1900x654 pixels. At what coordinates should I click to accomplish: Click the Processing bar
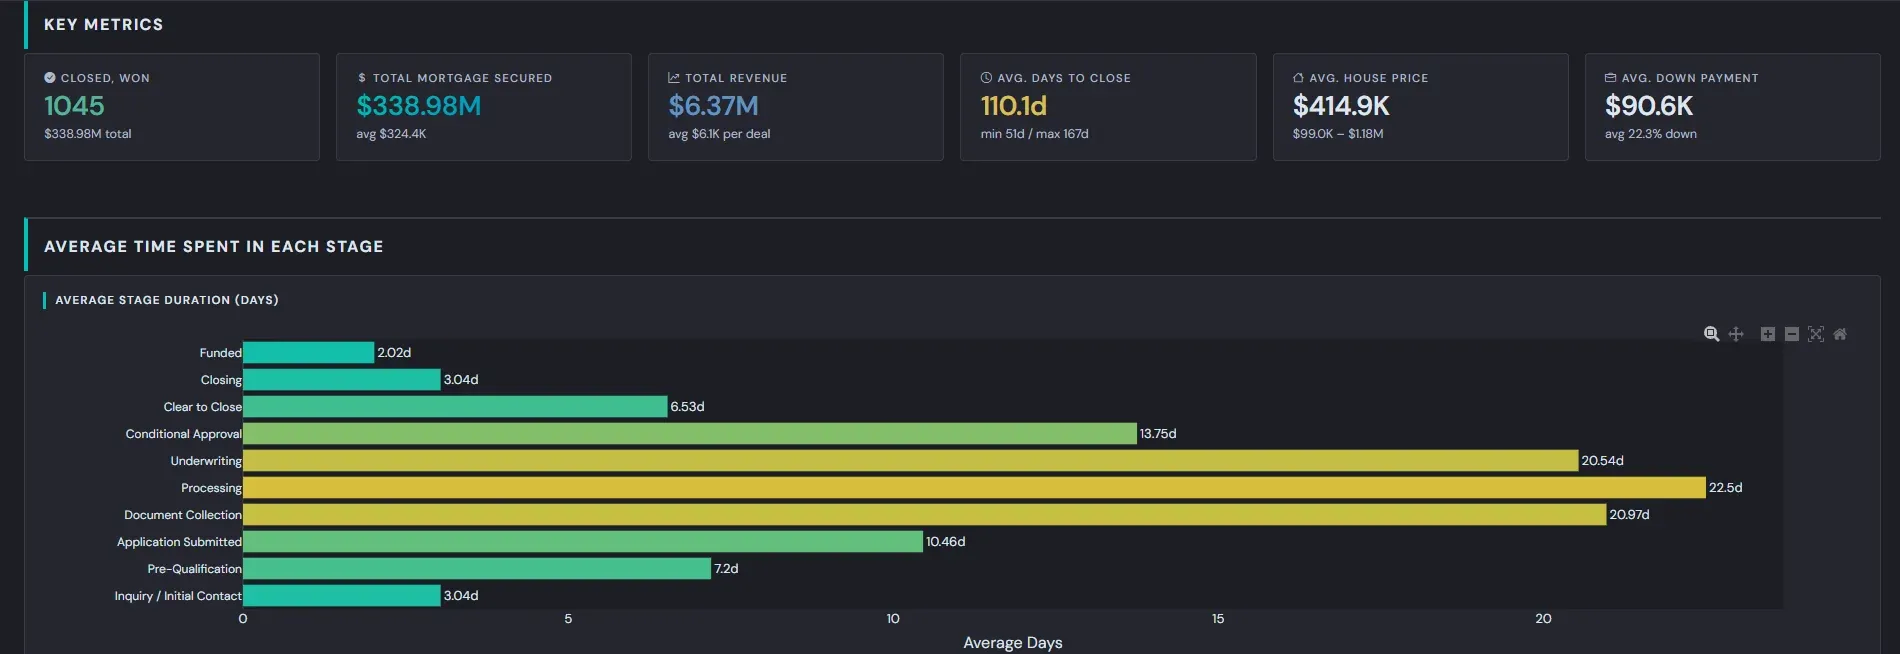(x=975, y=487)
